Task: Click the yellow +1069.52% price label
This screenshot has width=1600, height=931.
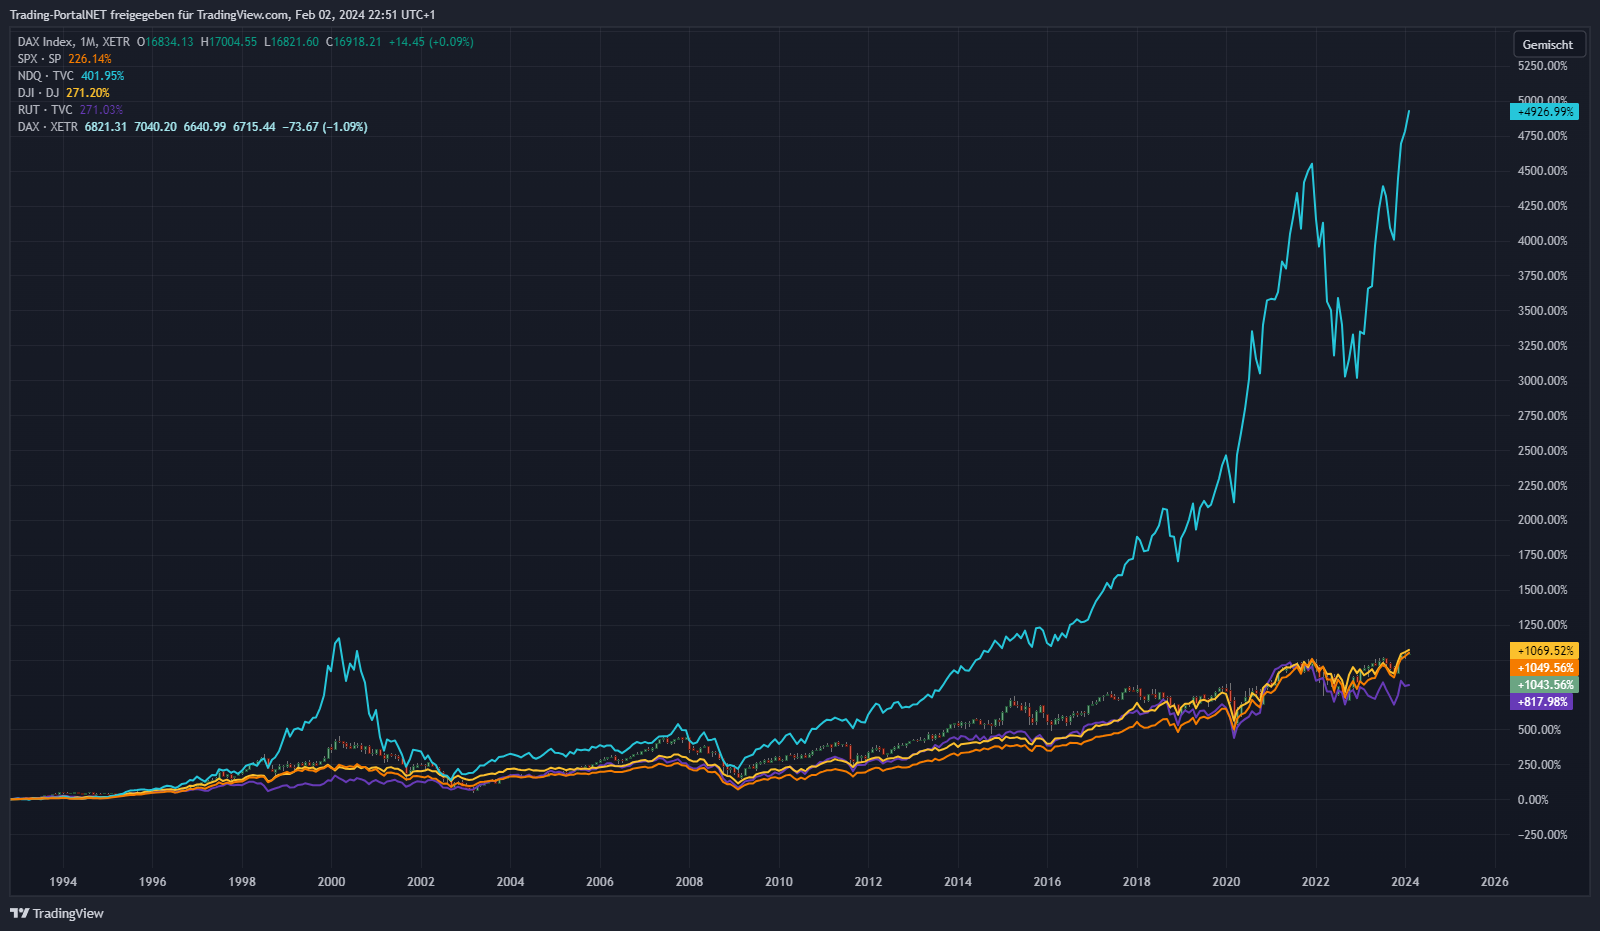Action: 1544,651
